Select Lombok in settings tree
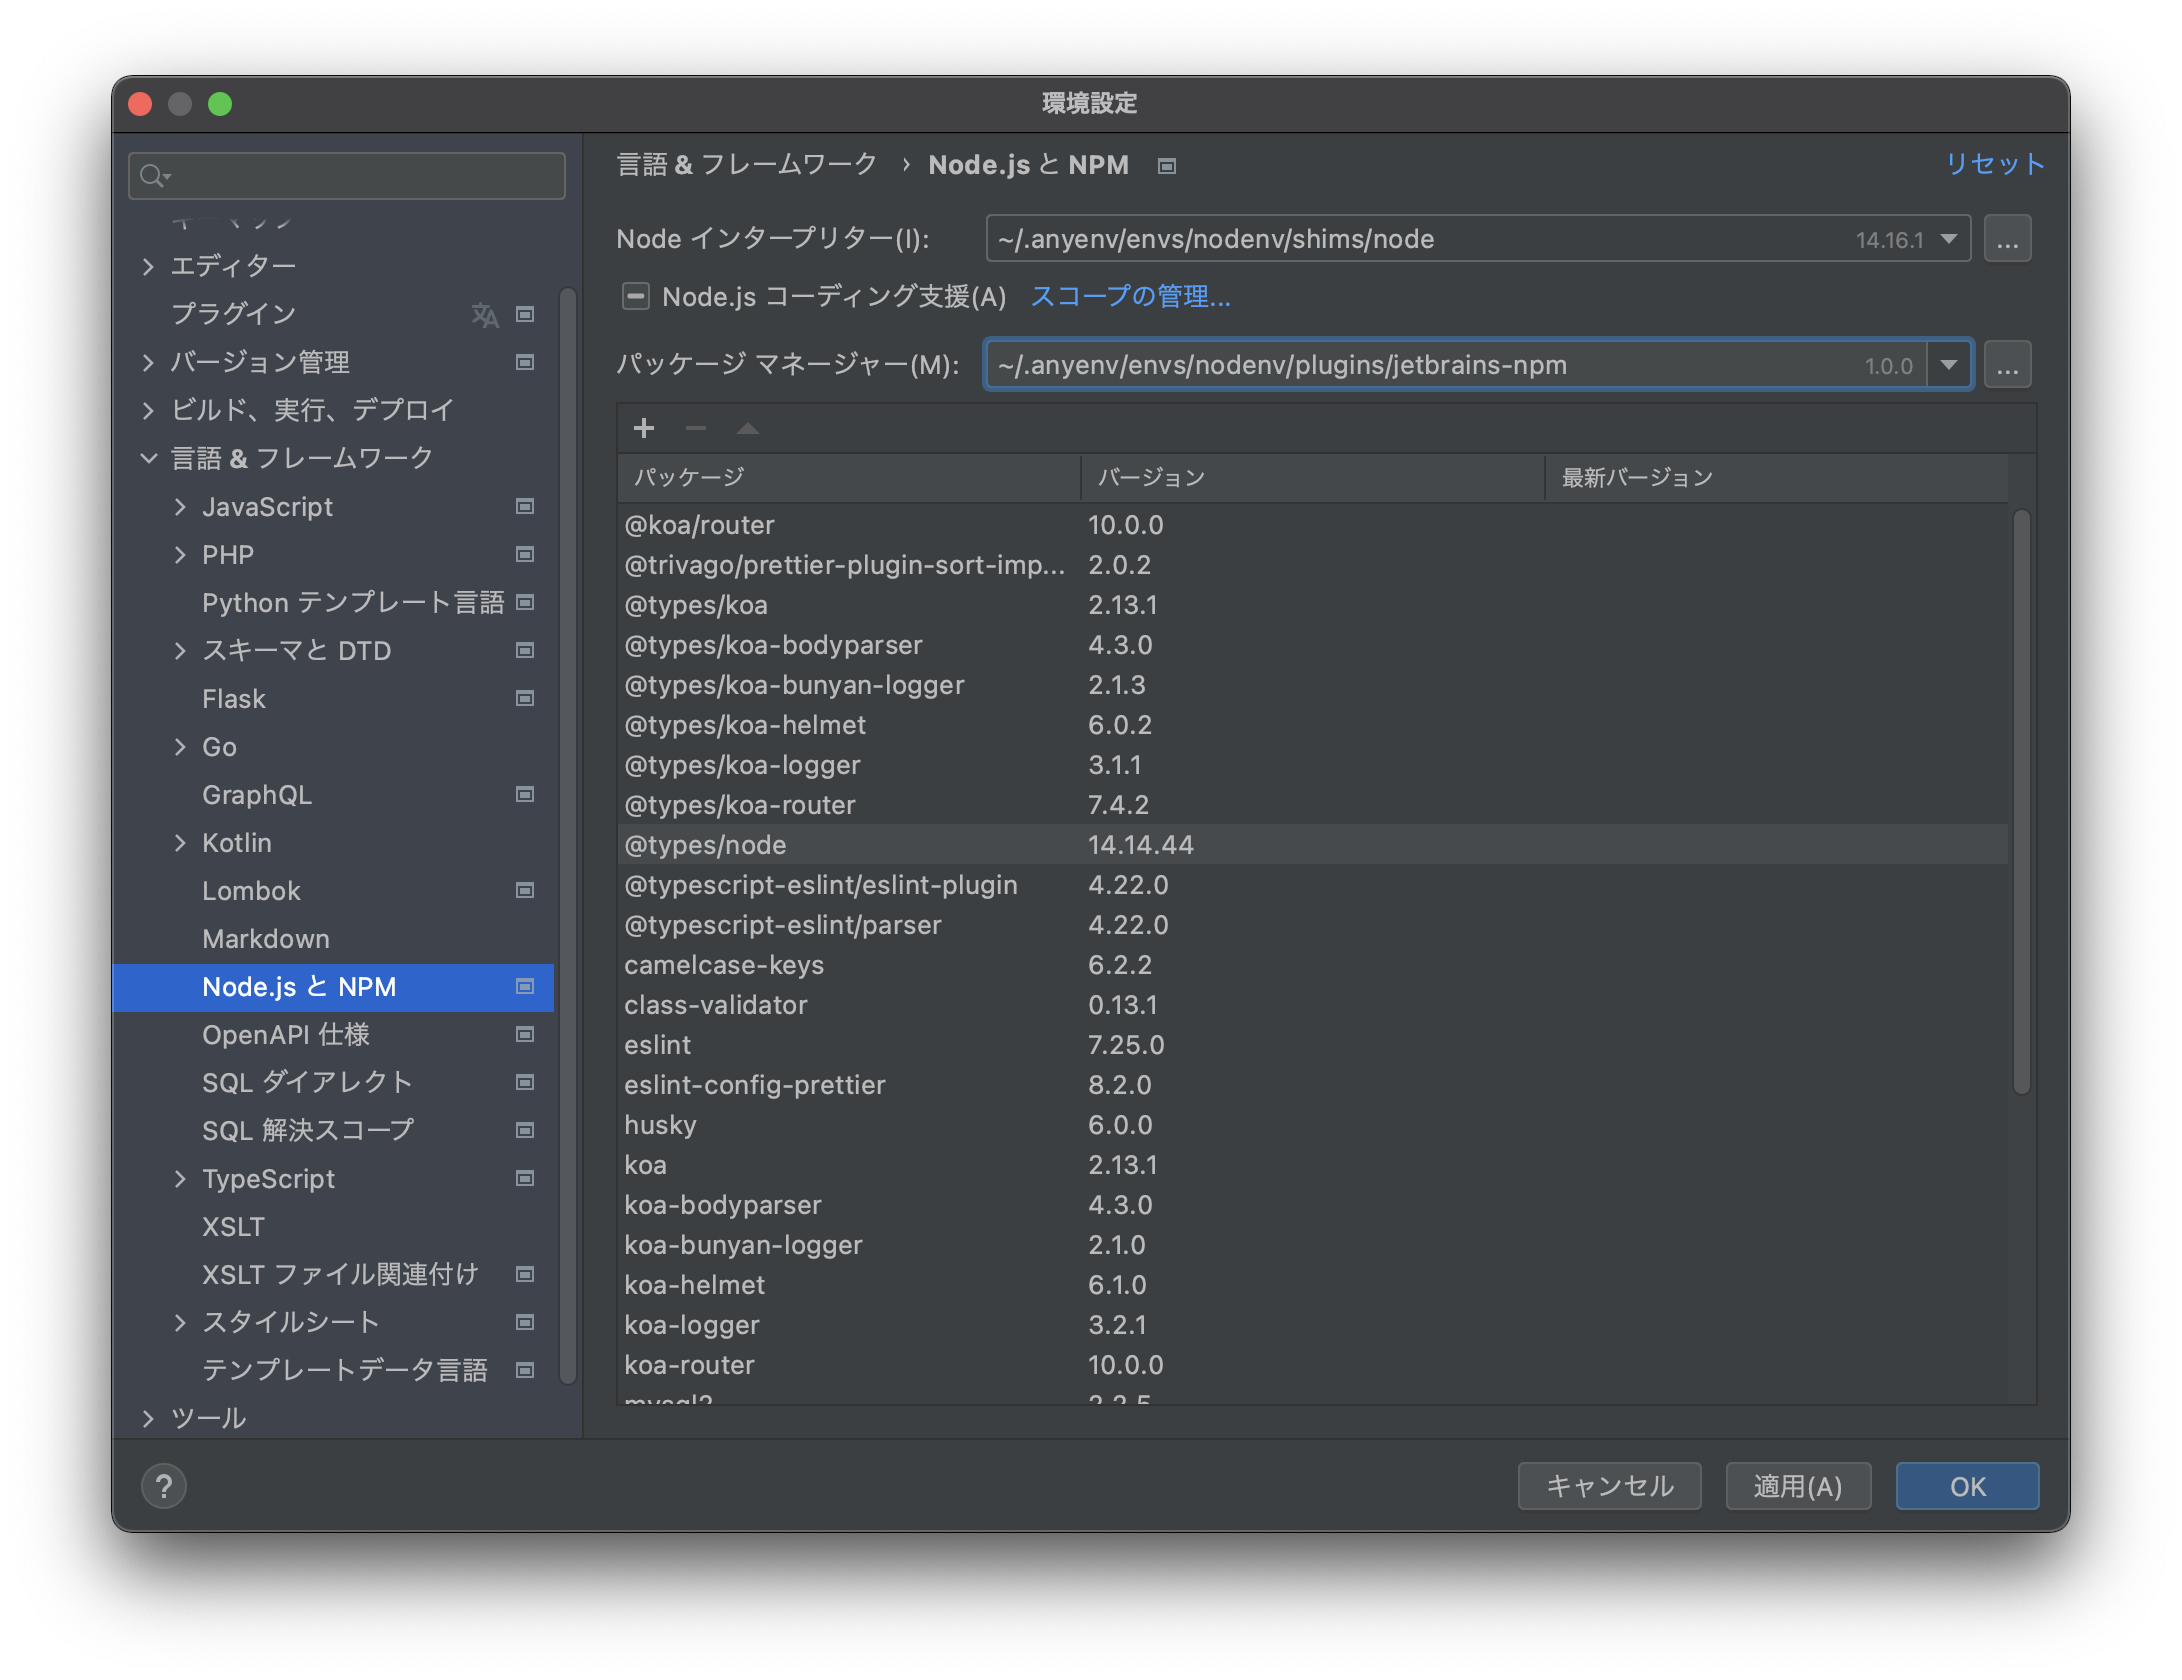The width and height of the screenshot is (2182, 1680). pyautogui.click(x=333, y=891)
